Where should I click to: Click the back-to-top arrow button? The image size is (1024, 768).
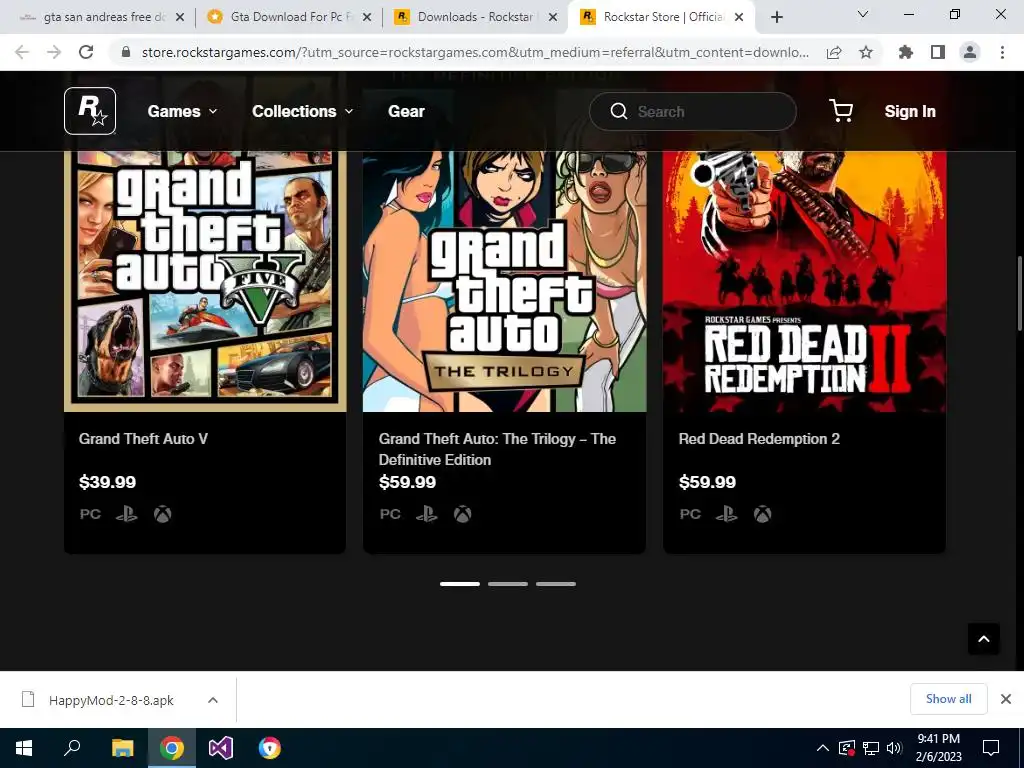point(984,639)
